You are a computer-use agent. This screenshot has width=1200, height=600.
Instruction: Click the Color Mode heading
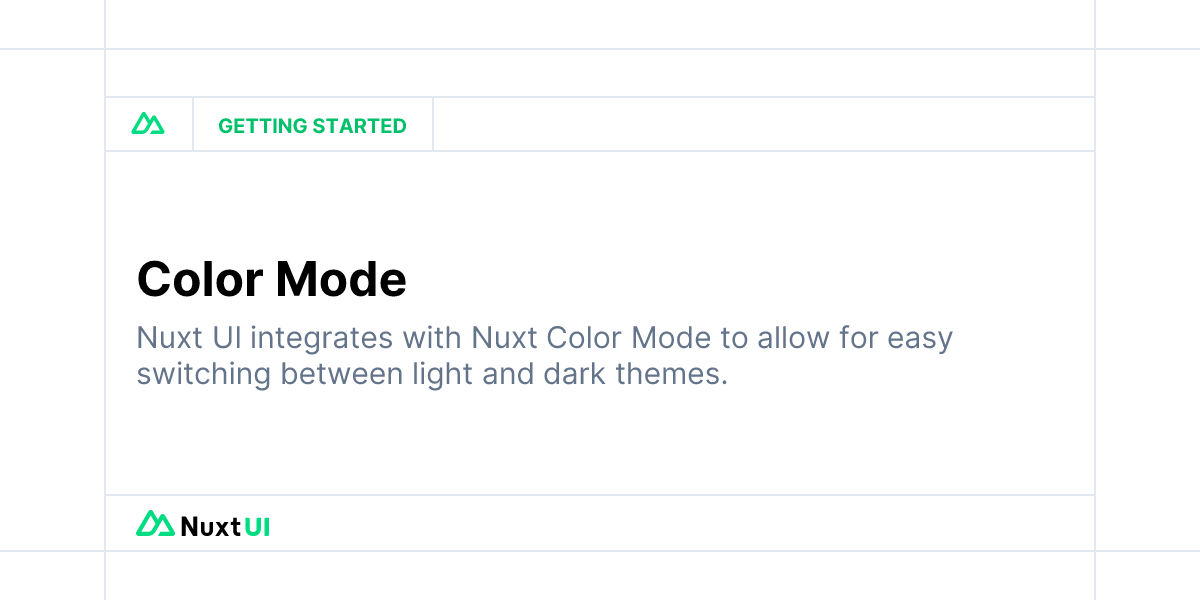click(x=271, y=279)
